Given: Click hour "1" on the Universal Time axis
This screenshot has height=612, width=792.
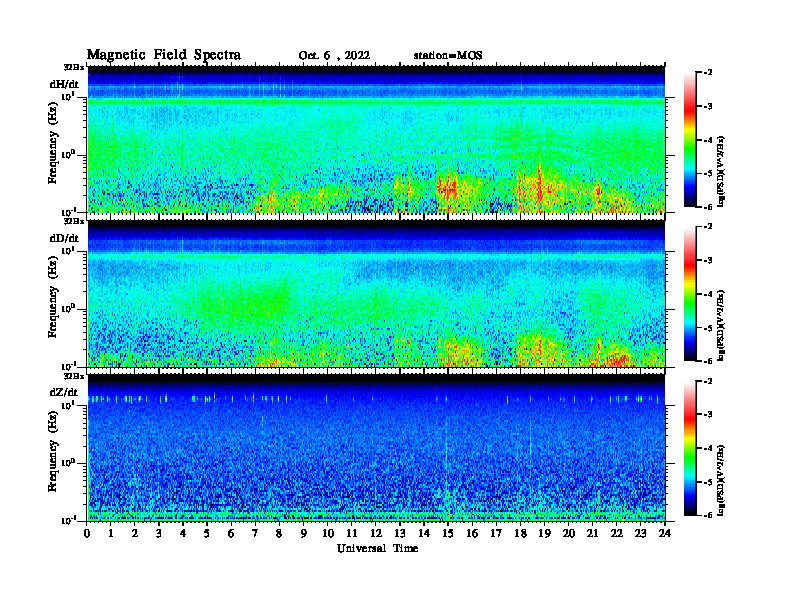Looking at the screenshot, I should [x=111, y=534].
